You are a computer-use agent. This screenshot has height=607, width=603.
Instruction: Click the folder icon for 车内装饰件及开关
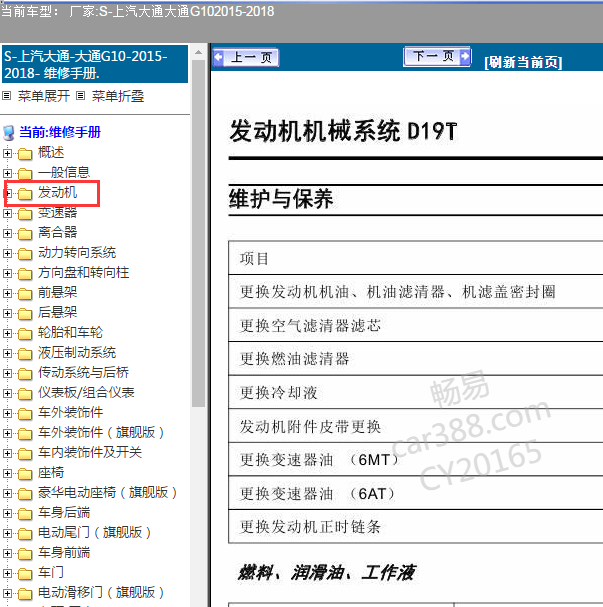coord(25,454)
